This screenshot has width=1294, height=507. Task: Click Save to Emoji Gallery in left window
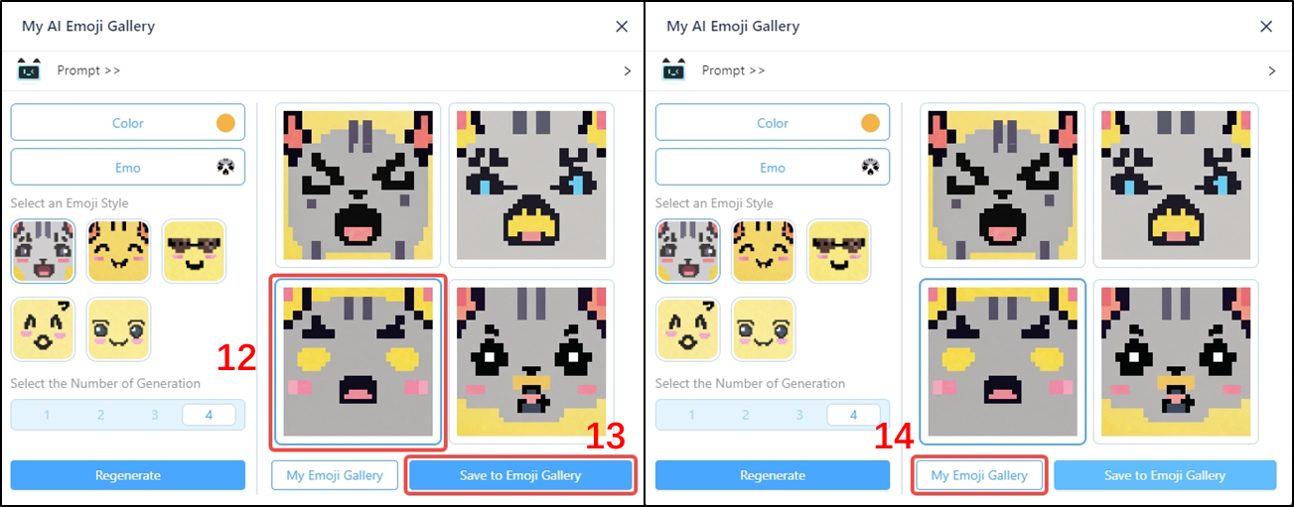pyautogui.click(x=520, y=475)
